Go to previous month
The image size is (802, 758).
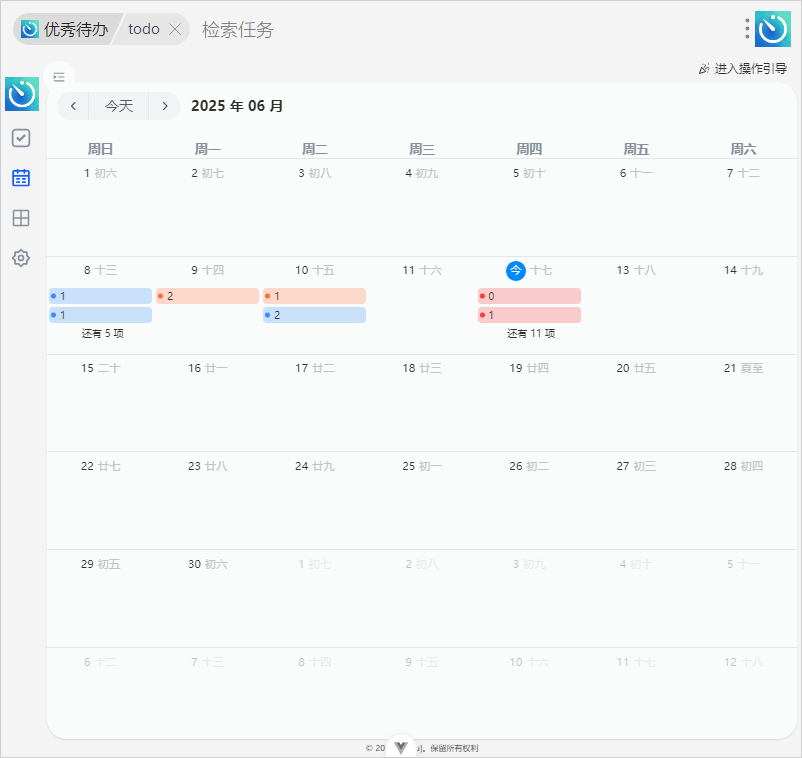pyautogui.click(x=73, y=106)
